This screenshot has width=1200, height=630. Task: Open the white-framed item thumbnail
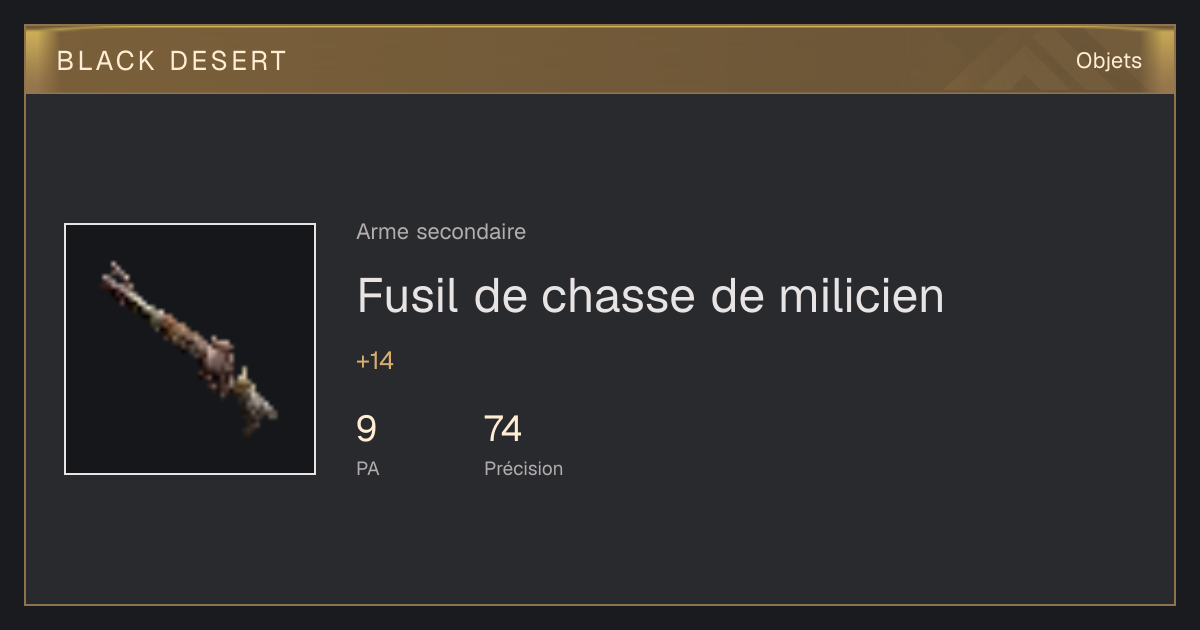click(190, 349)
